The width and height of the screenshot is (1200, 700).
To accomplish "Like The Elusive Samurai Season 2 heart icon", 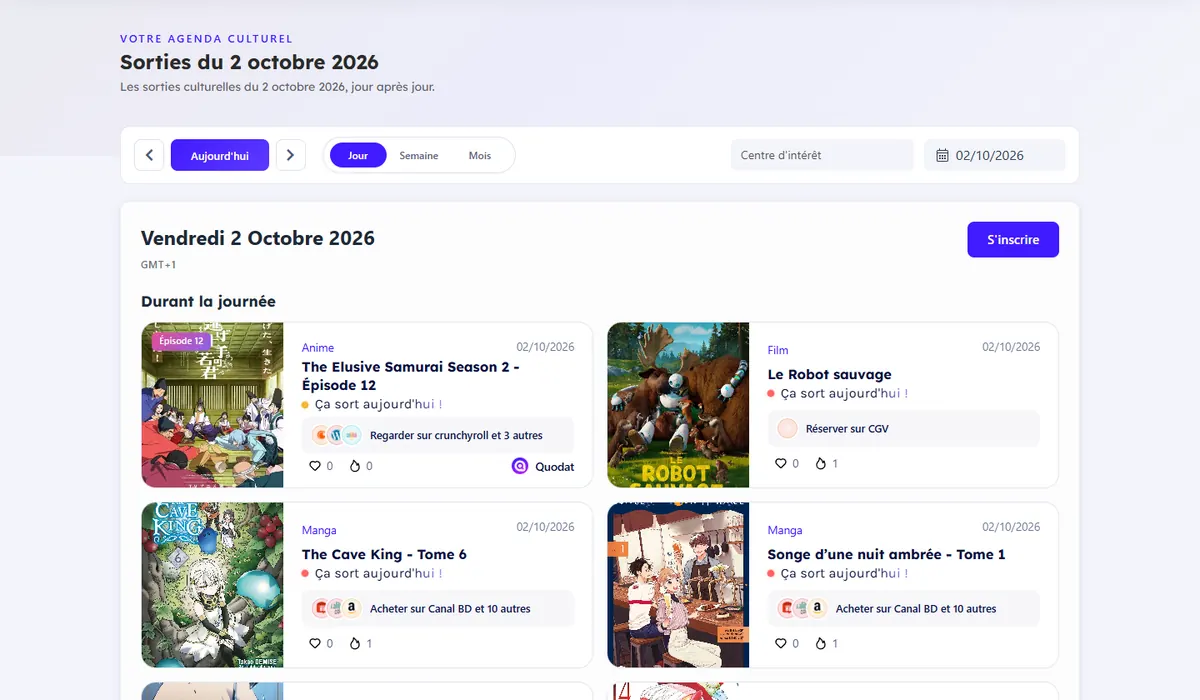I will click(315, 466).
